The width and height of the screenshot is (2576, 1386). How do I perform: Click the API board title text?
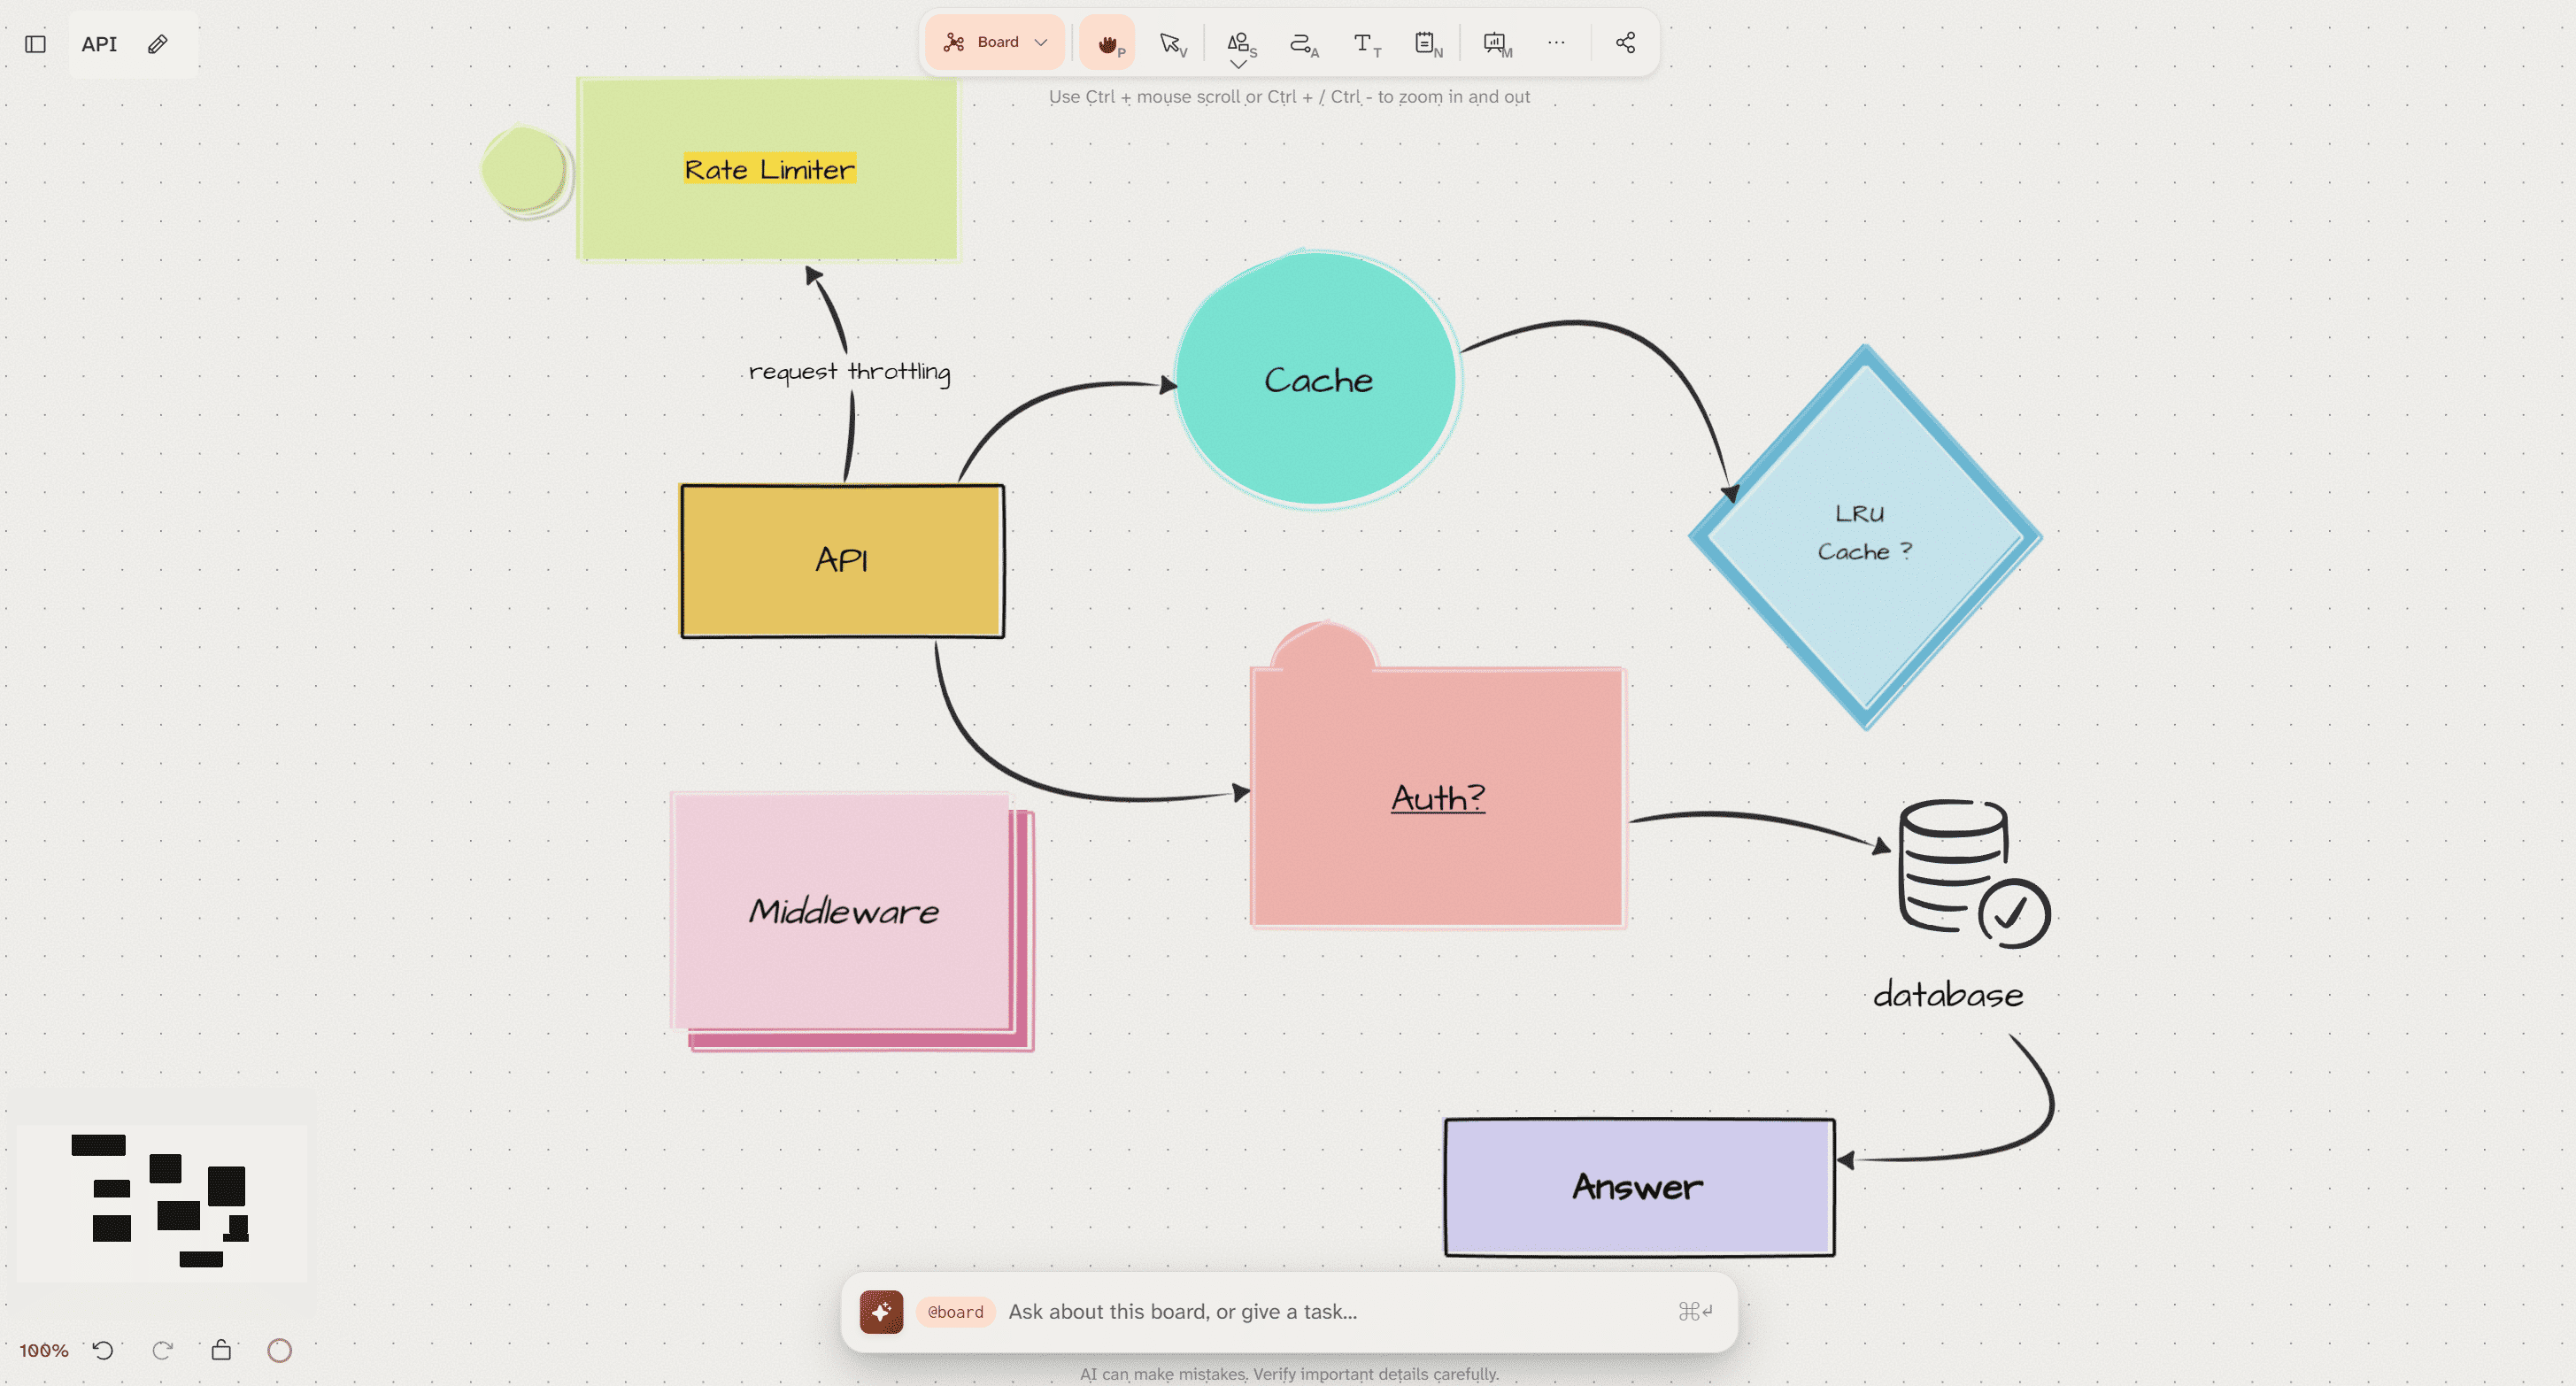click(99, 44)
